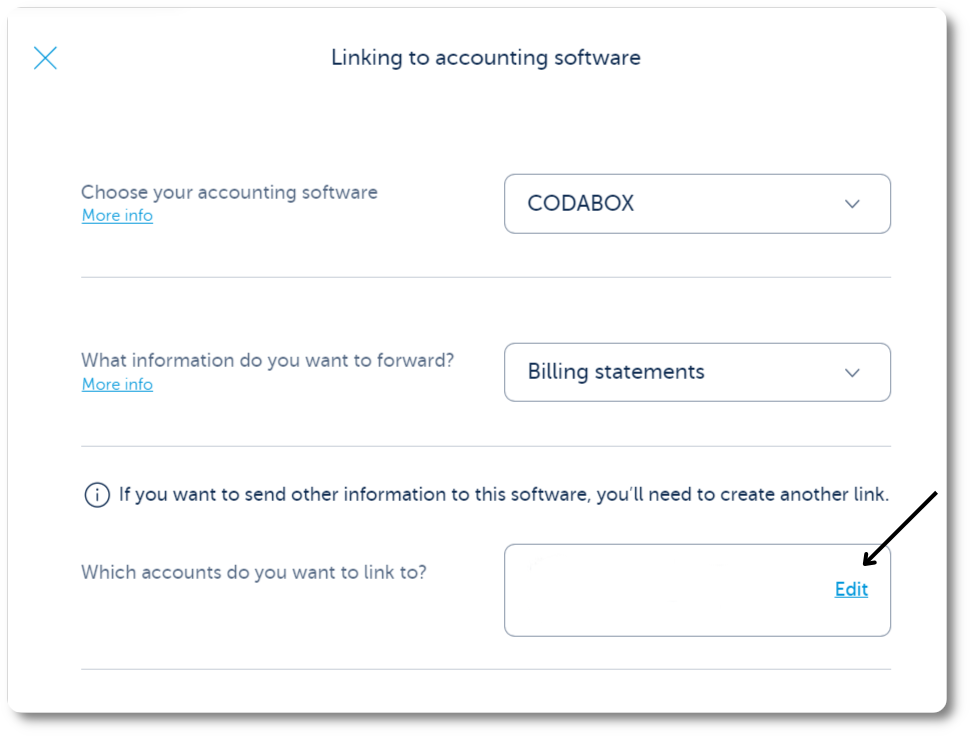
Task: Click inside the linked accounts box
Action: pyautogui.click(x=697, y=590)
